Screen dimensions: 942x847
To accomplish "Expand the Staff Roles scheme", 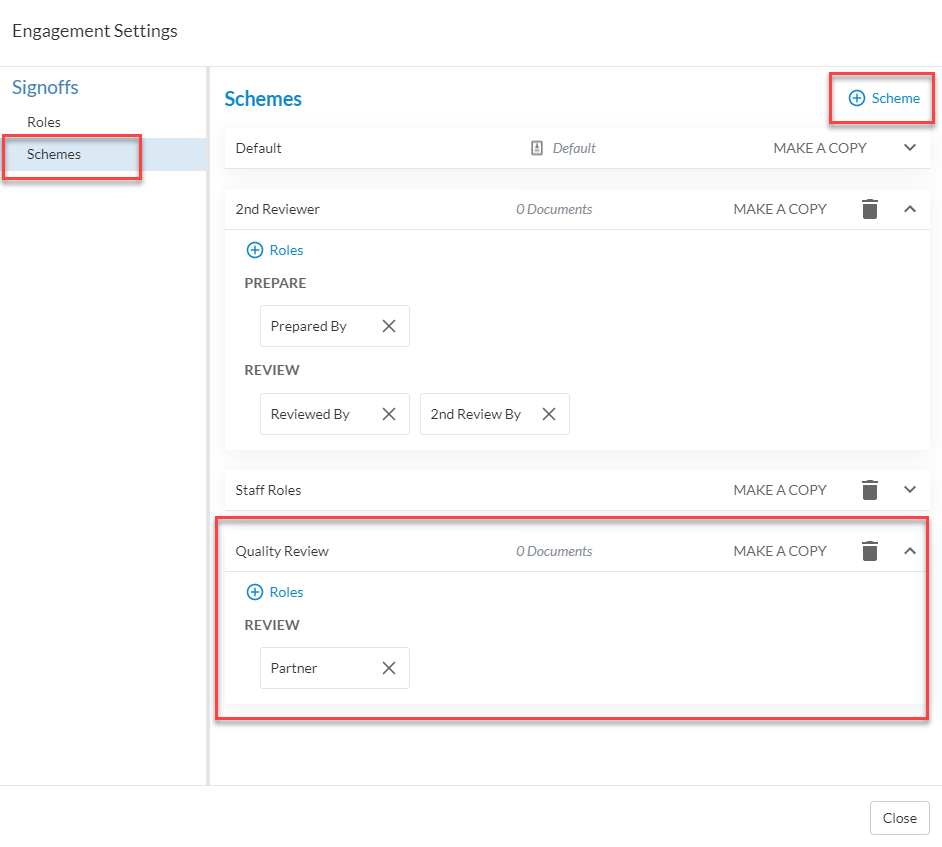I will coord(910,490).
